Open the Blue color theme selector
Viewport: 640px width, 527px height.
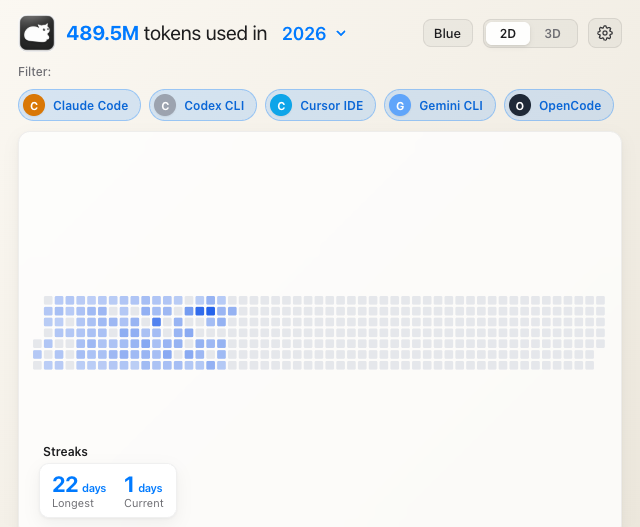(448, 33)
